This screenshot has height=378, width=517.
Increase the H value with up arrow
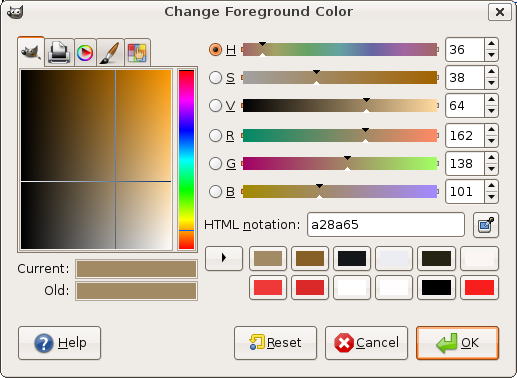491,44
